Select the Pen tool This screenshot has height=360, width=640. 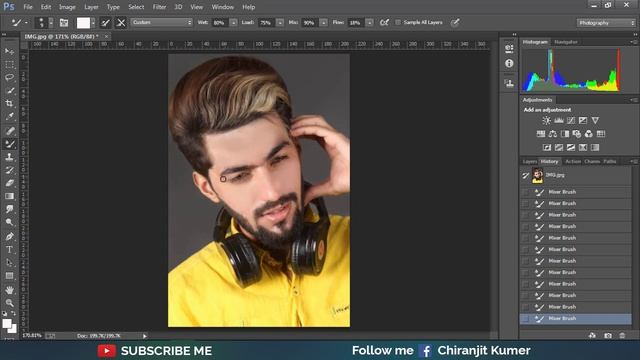(x=9, y=236)
